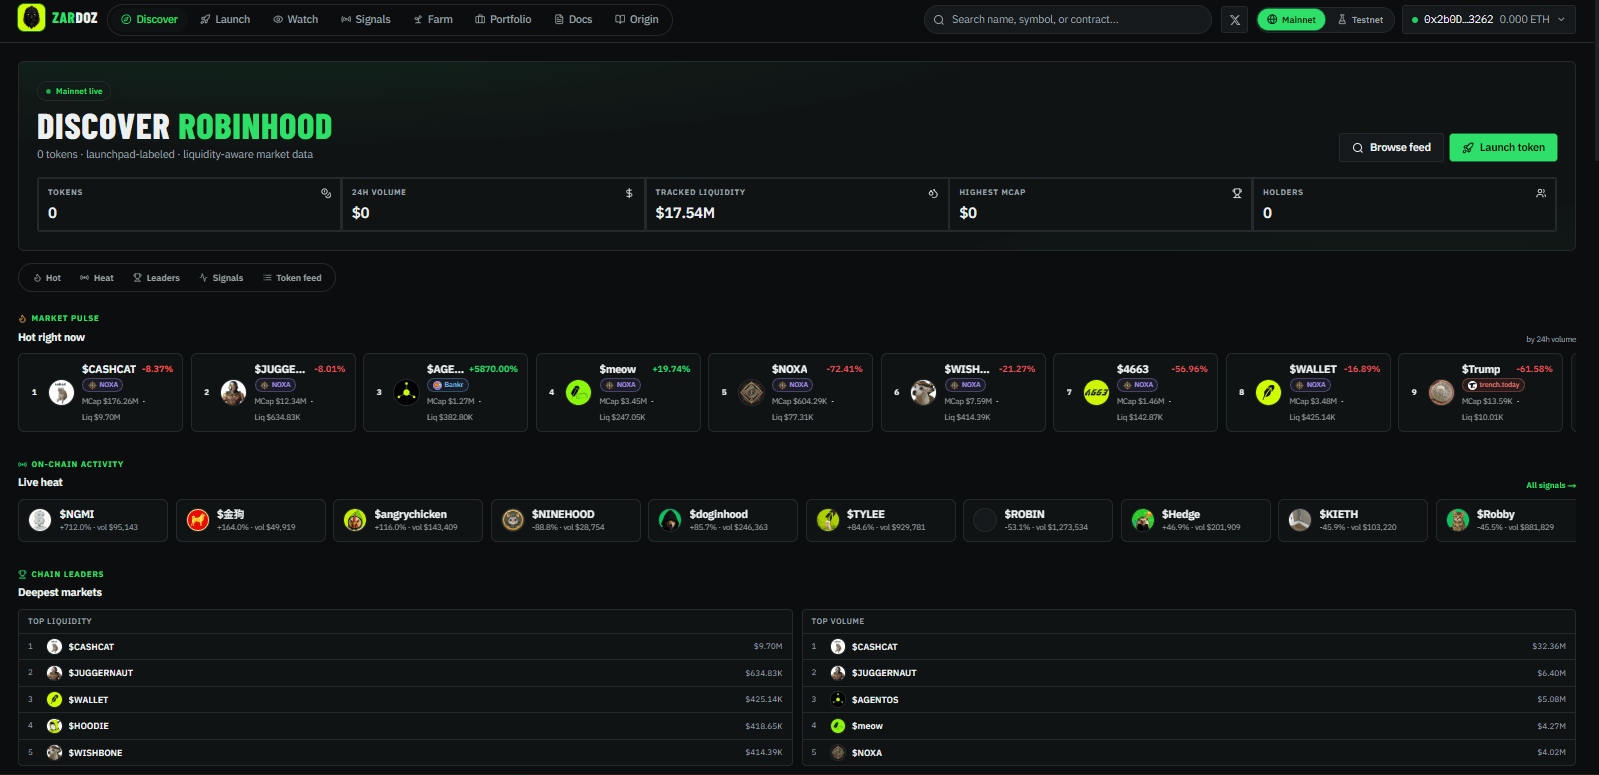Click the $doginhood token icon

[670, 520]
